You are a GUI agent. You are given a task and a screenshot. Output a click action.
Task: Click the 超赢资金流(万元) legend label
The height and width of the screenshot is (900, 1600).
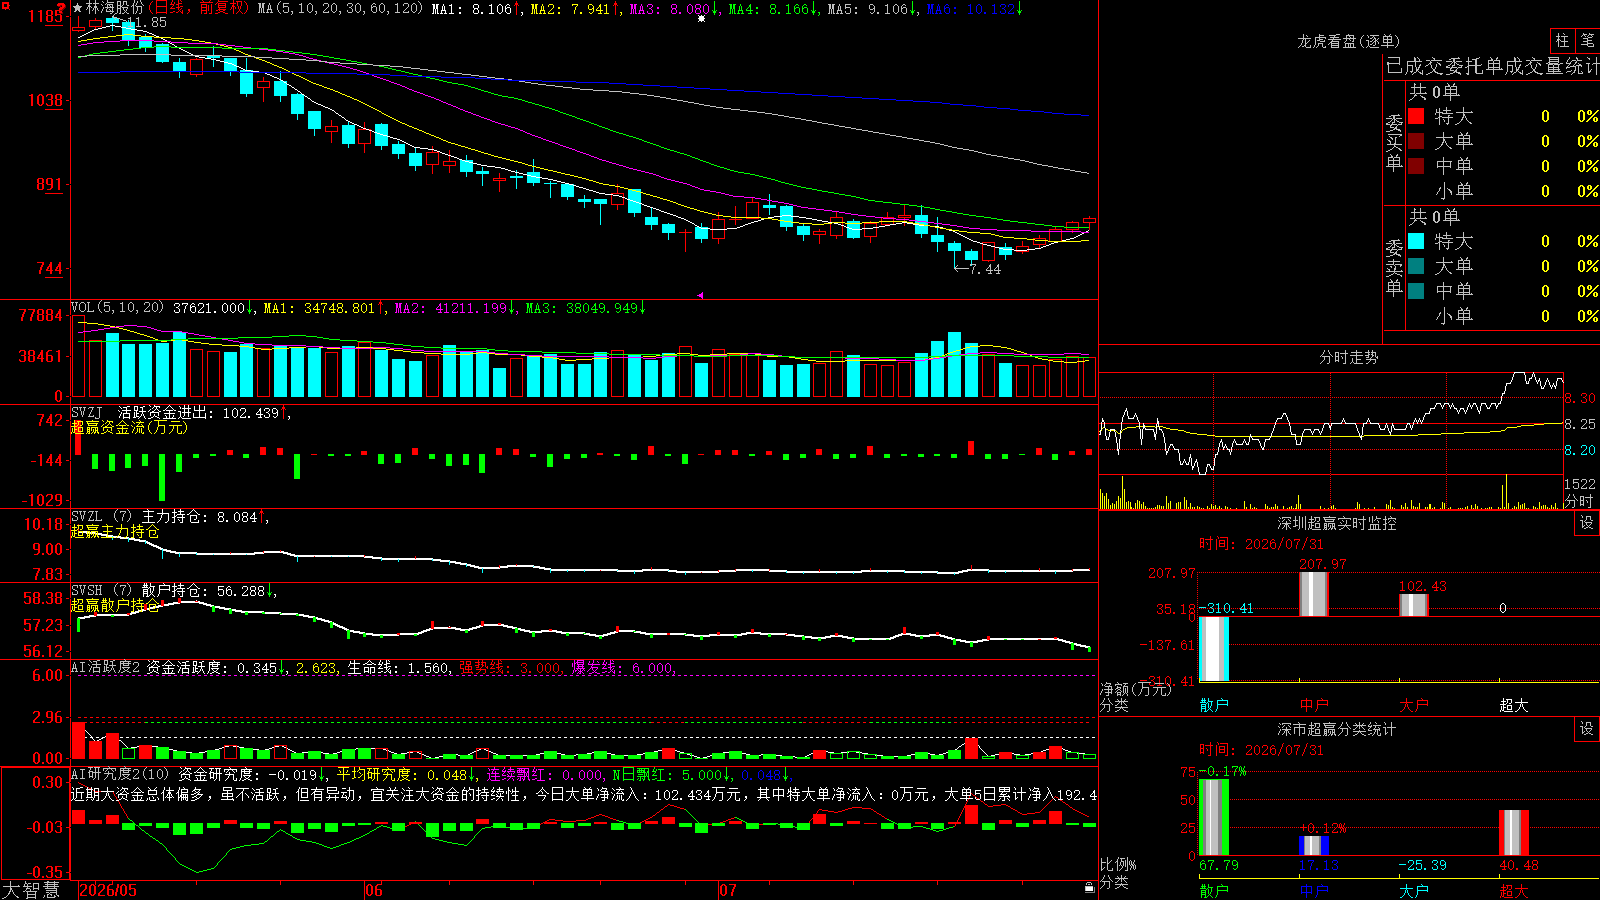coord(129,427)
